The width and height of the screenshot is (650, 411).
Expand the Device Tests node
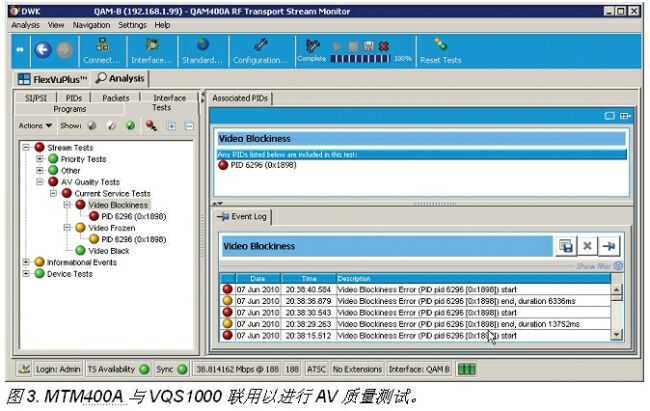click(x=26, y=274)
